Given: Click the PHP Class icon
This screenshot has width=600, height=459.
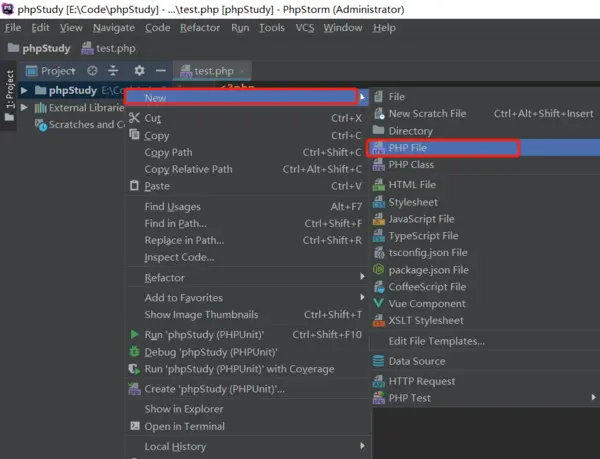Looking at the screenshot, I should 378,165.
